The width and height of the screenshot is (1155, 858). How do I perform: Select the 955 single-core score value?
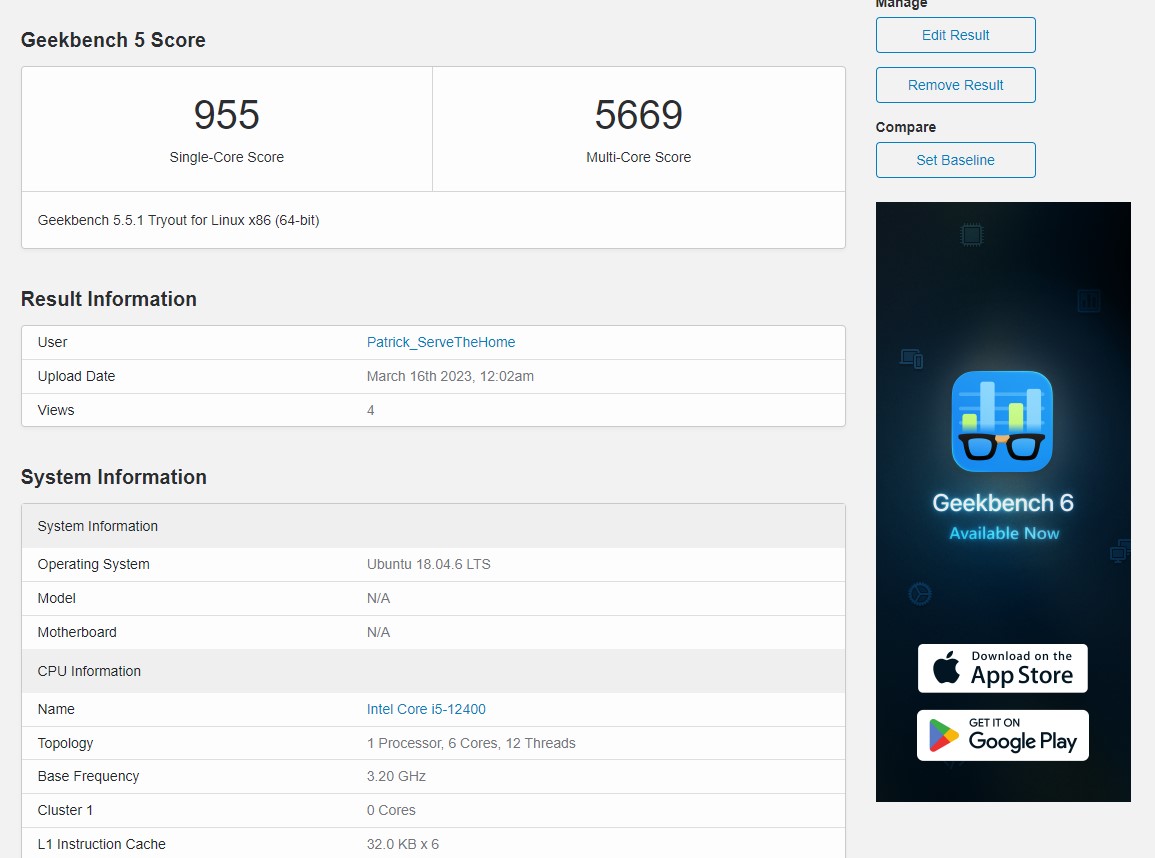click(226, 115)
